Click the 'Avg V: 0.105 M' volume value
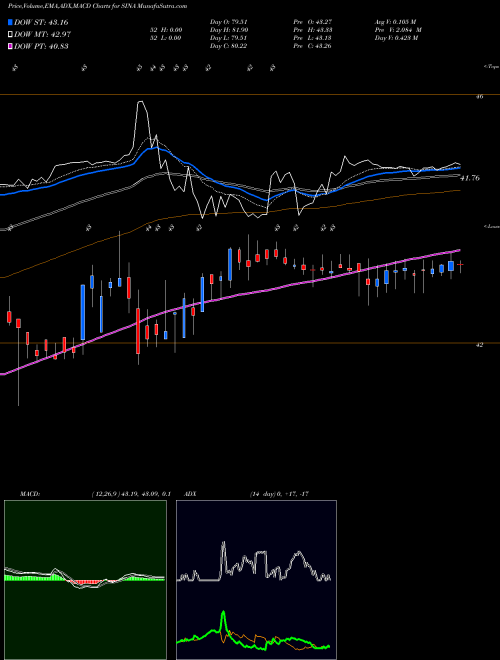The image size is (500, 660). 395,22
